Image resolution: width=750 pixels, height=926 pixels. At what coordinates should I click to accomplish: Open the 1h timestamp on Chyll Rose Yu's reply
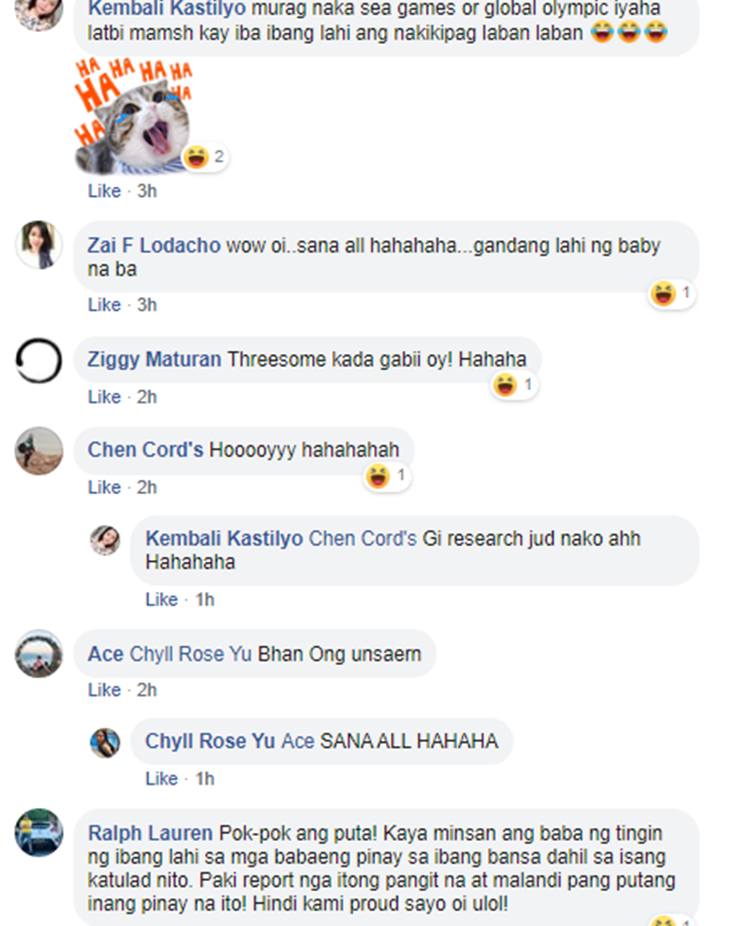click(x=205, y=778)
